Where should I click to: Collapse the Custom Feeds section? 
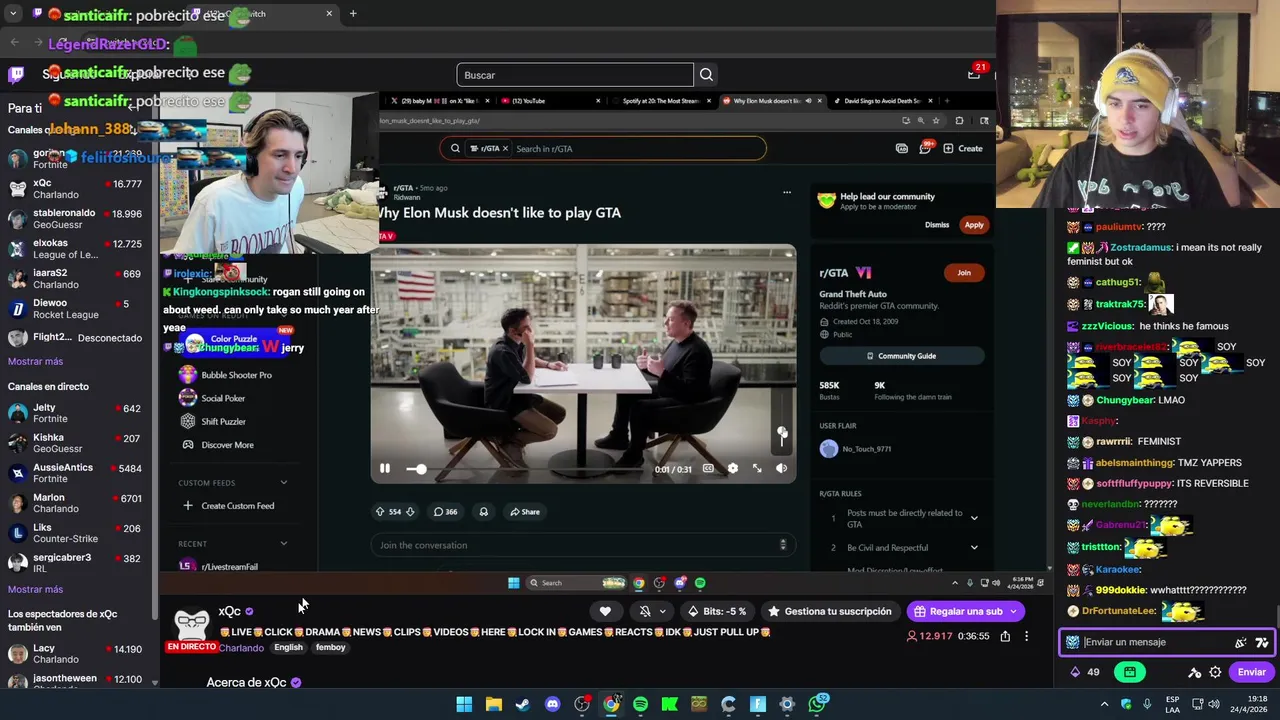pyautogui.click(x=283, y=483)
